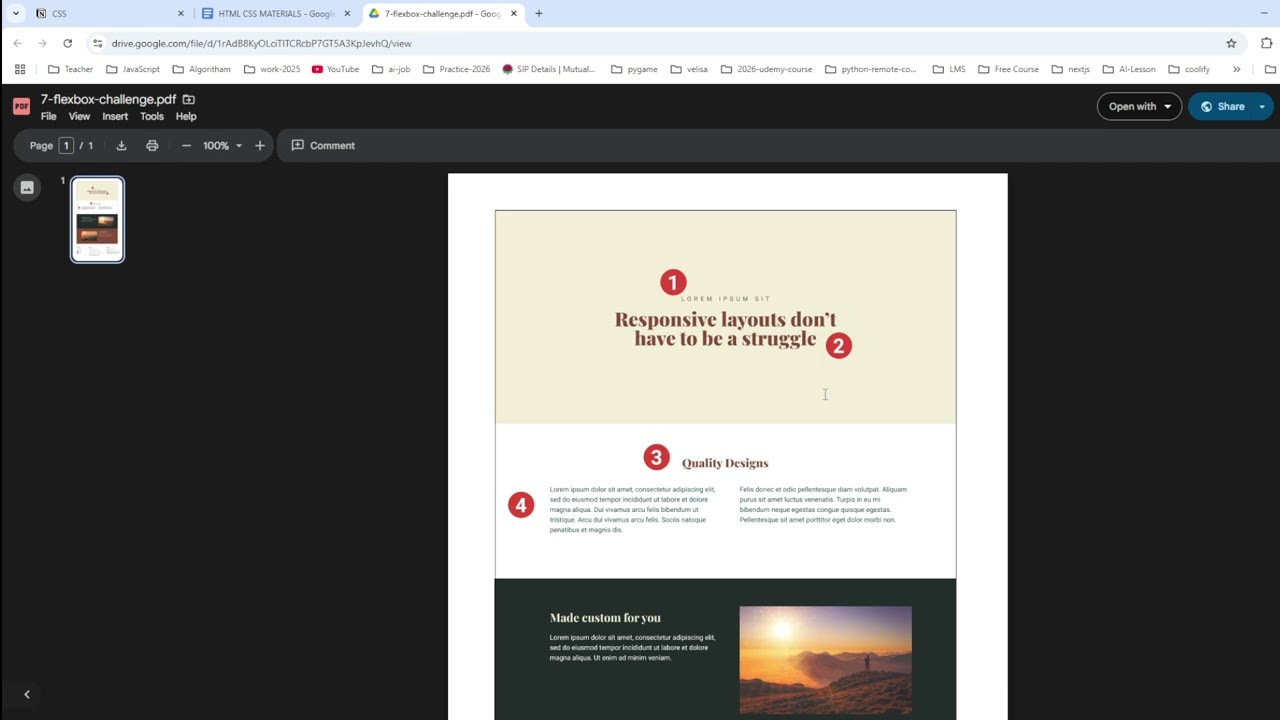Screen dimensions: 1280x720
Task: Open a new browser tab
Action: (539, 13)
